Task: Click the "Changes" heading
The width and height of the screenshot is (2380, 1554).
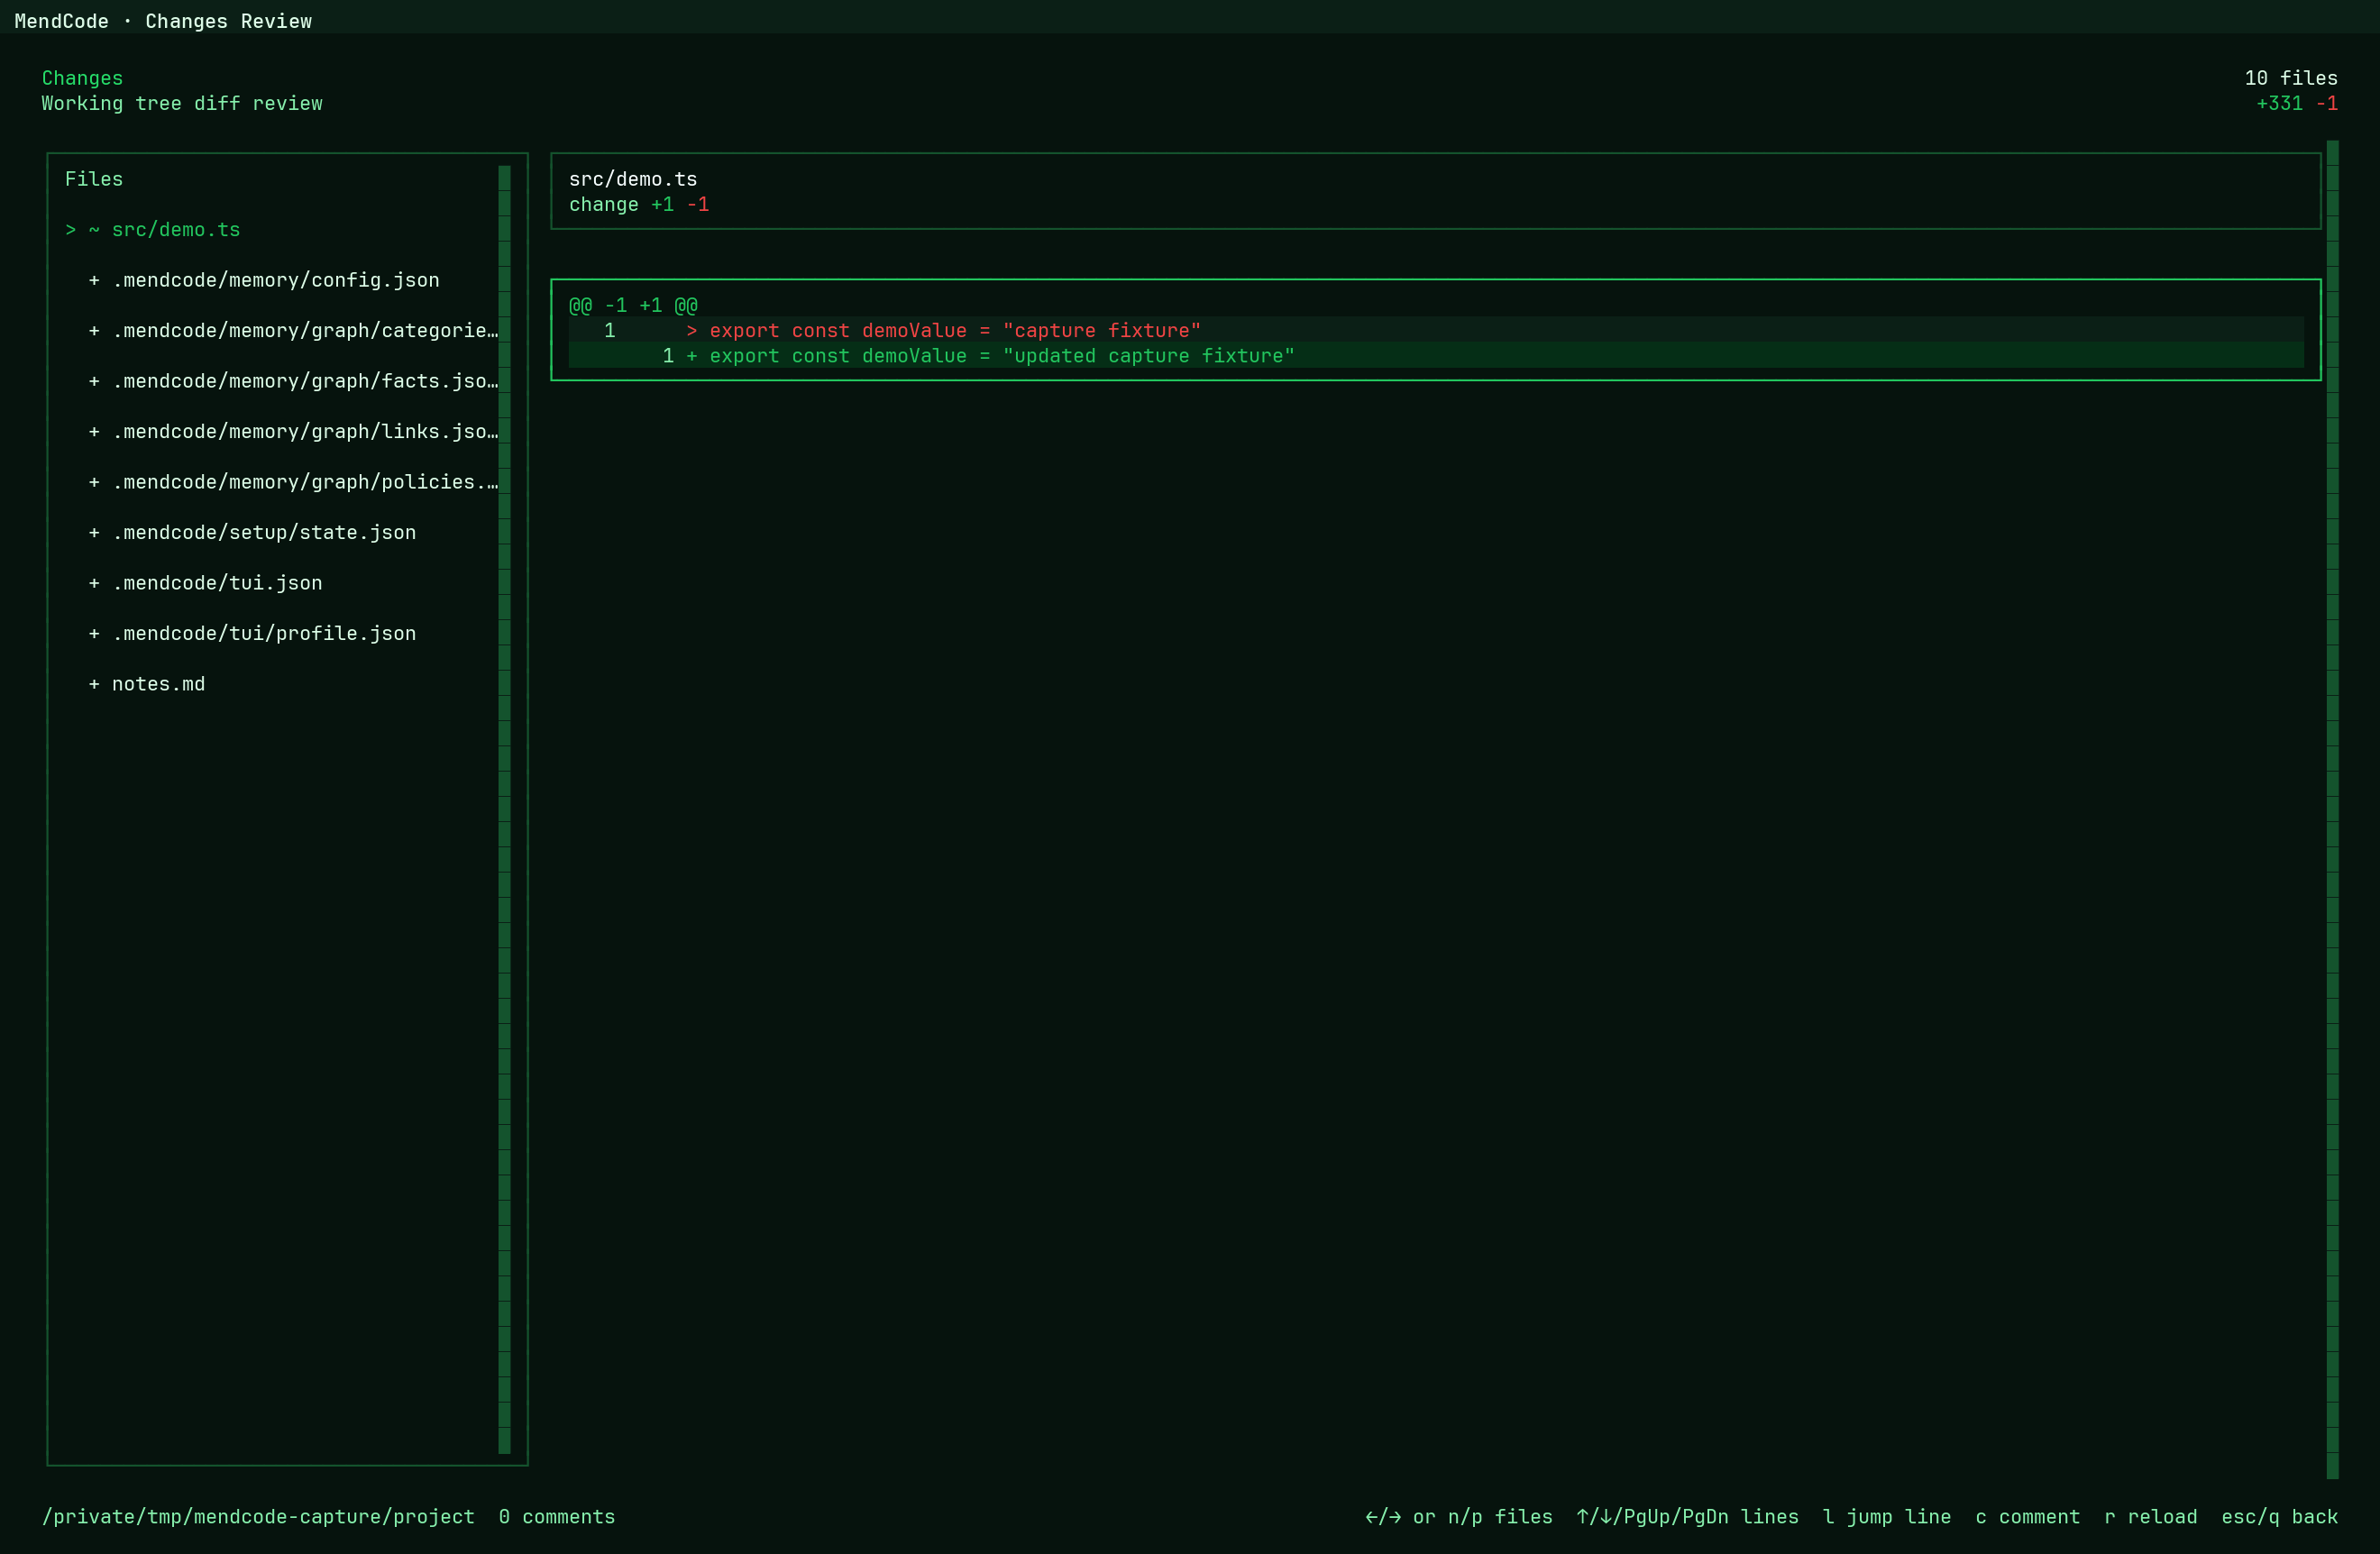Action: click(x=82, y=78)
